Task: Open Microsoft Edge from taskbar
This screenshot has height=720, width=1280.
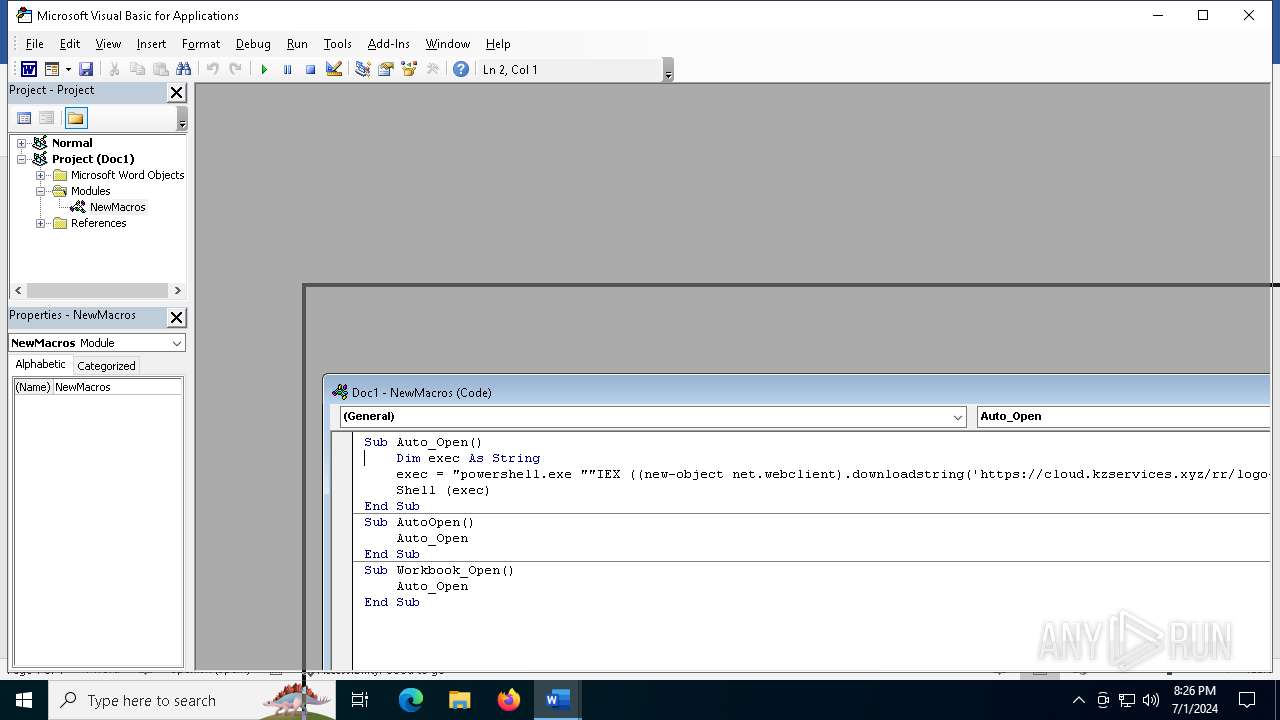Action: (x=411, y=700)
